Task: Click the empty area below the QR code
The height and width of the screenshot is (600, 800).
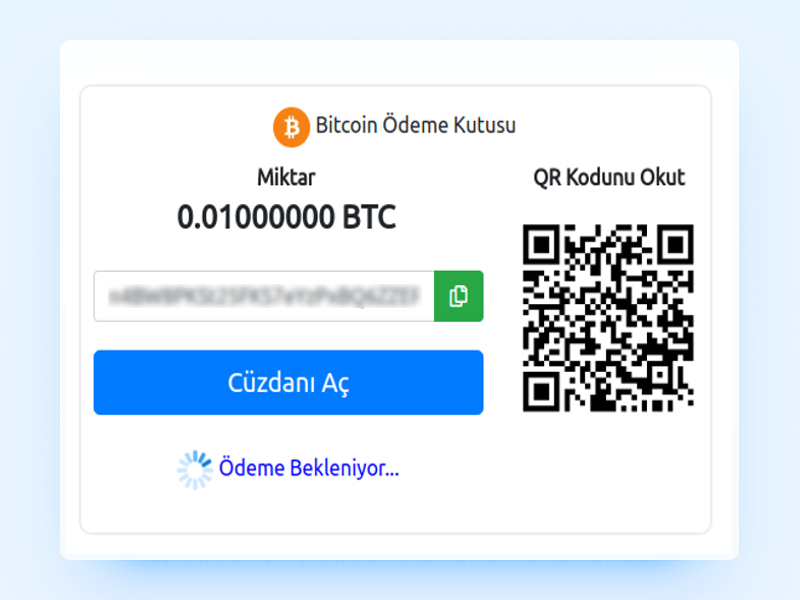Action: click(x=608, y=469)
